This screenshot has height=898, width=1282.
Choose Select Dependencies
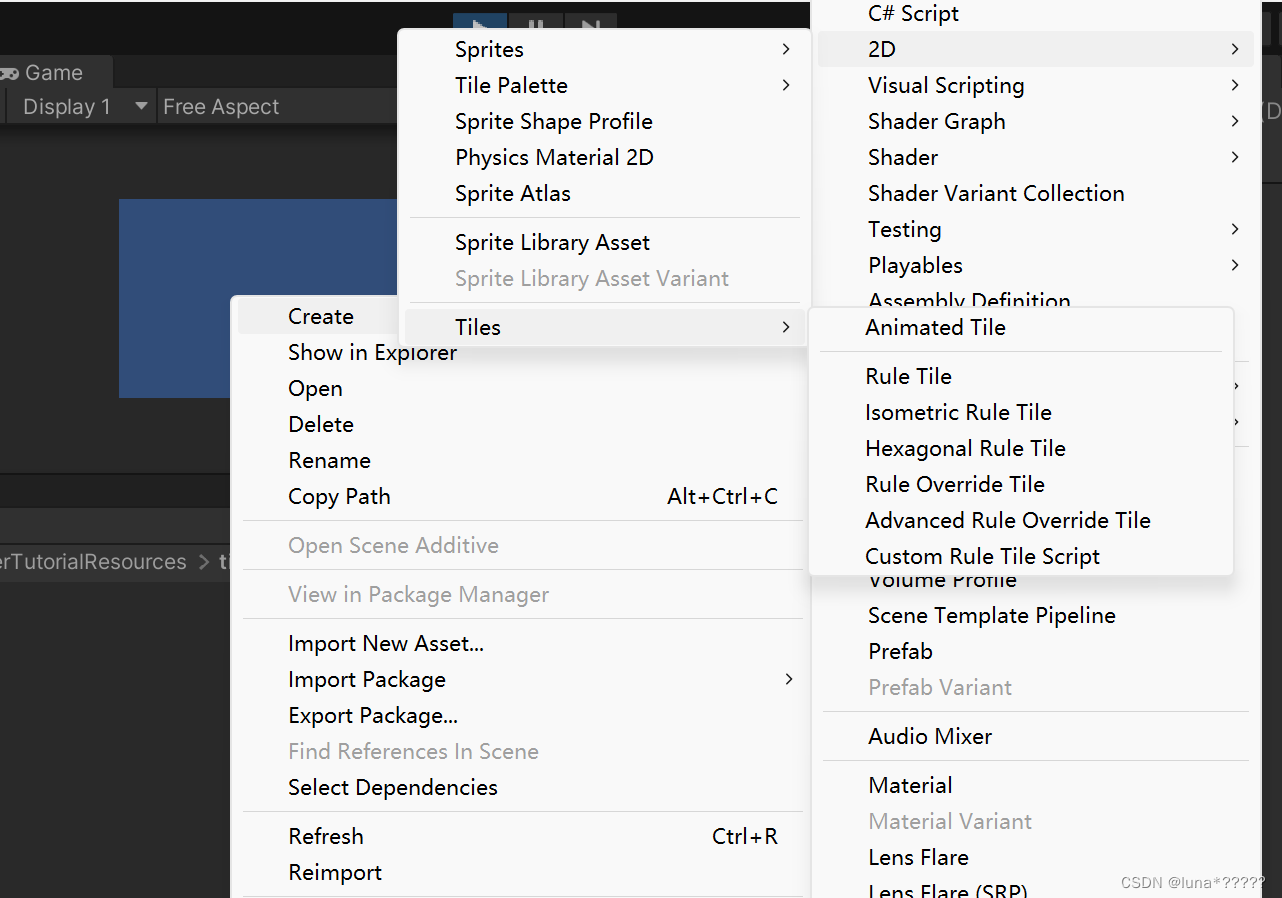click(521, 788)
